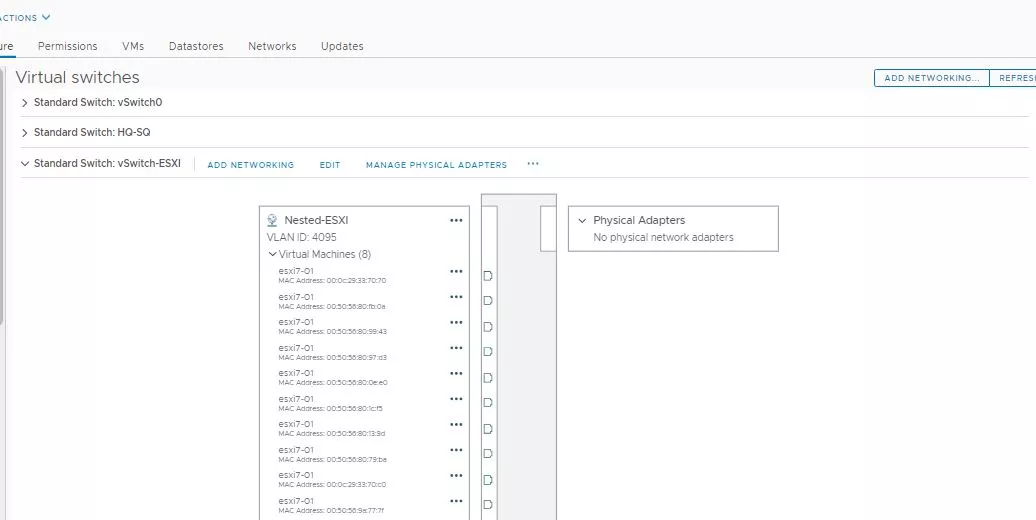Viewport: 1036px width, 520px height.
Task: Open options for VM with MAC 00:50:56:80:97:d3
Action: [x=456, y=348]
